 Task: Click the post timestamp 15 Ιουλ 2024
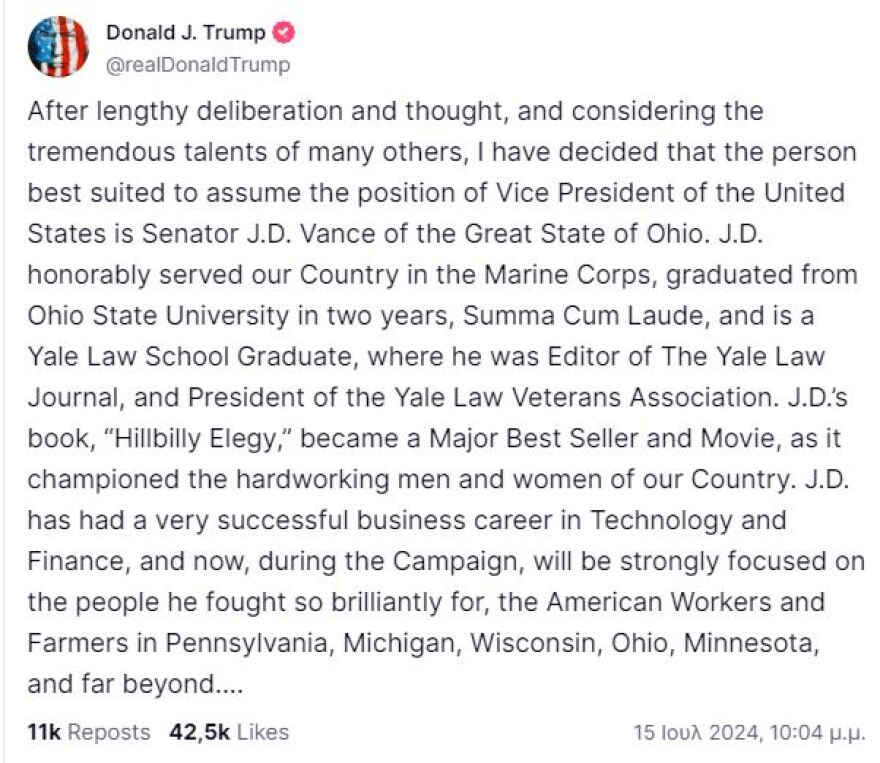[697, 733]
